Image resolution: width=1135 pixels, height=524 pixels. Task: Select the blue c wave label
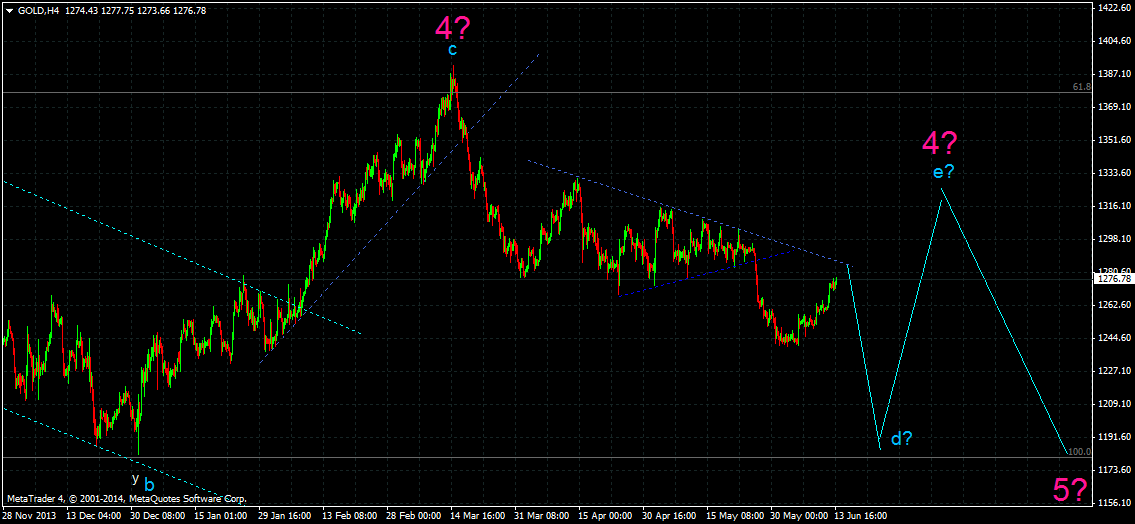(452, 50)
